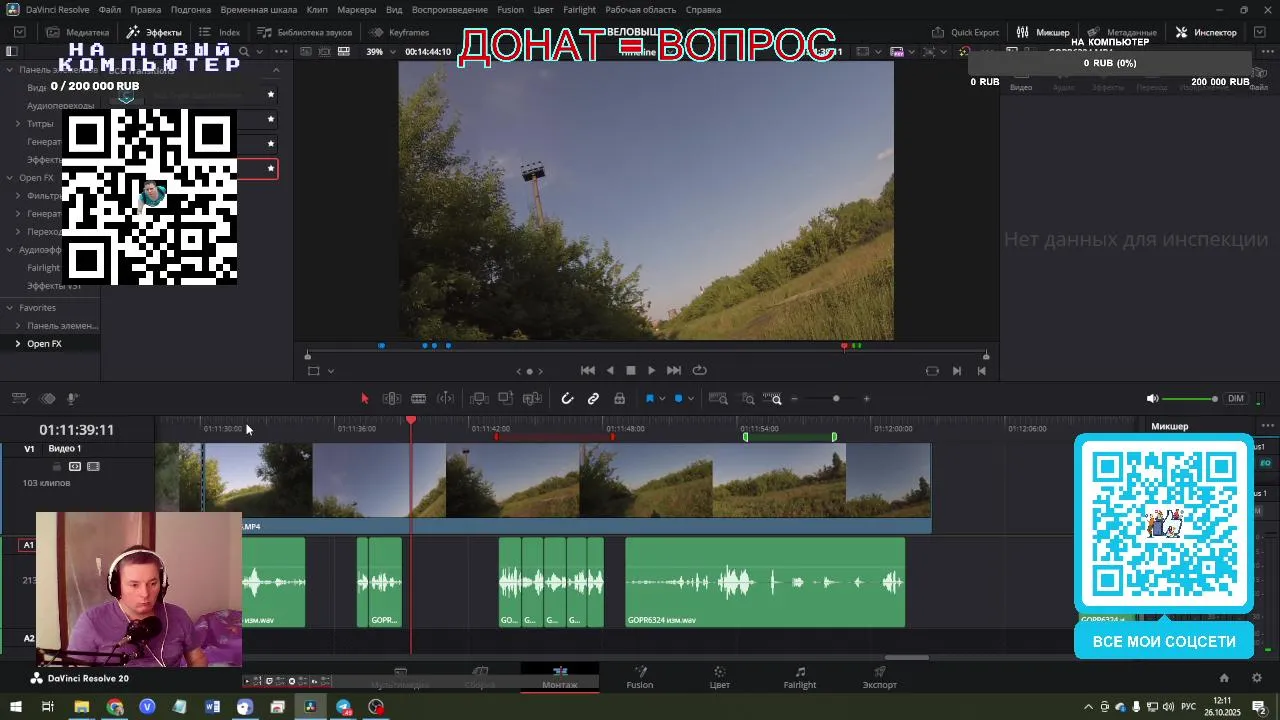Go to previous edit point button
1280x720 pixels.
[x=982, y=371]
